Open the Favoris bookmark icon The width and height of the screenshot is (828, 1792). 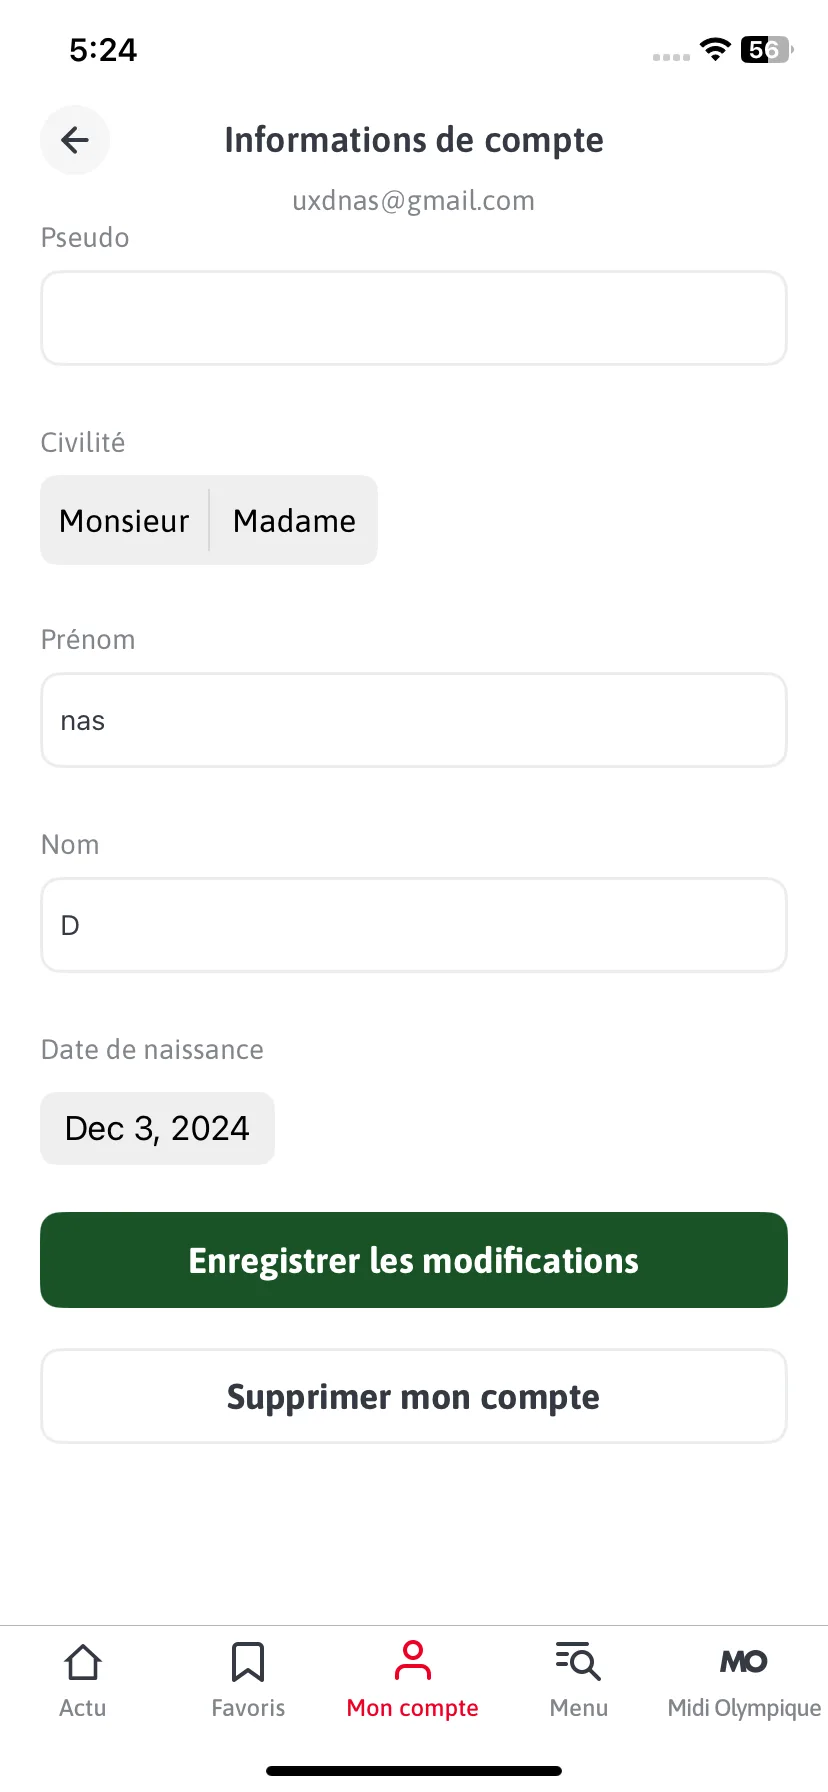248,1662
